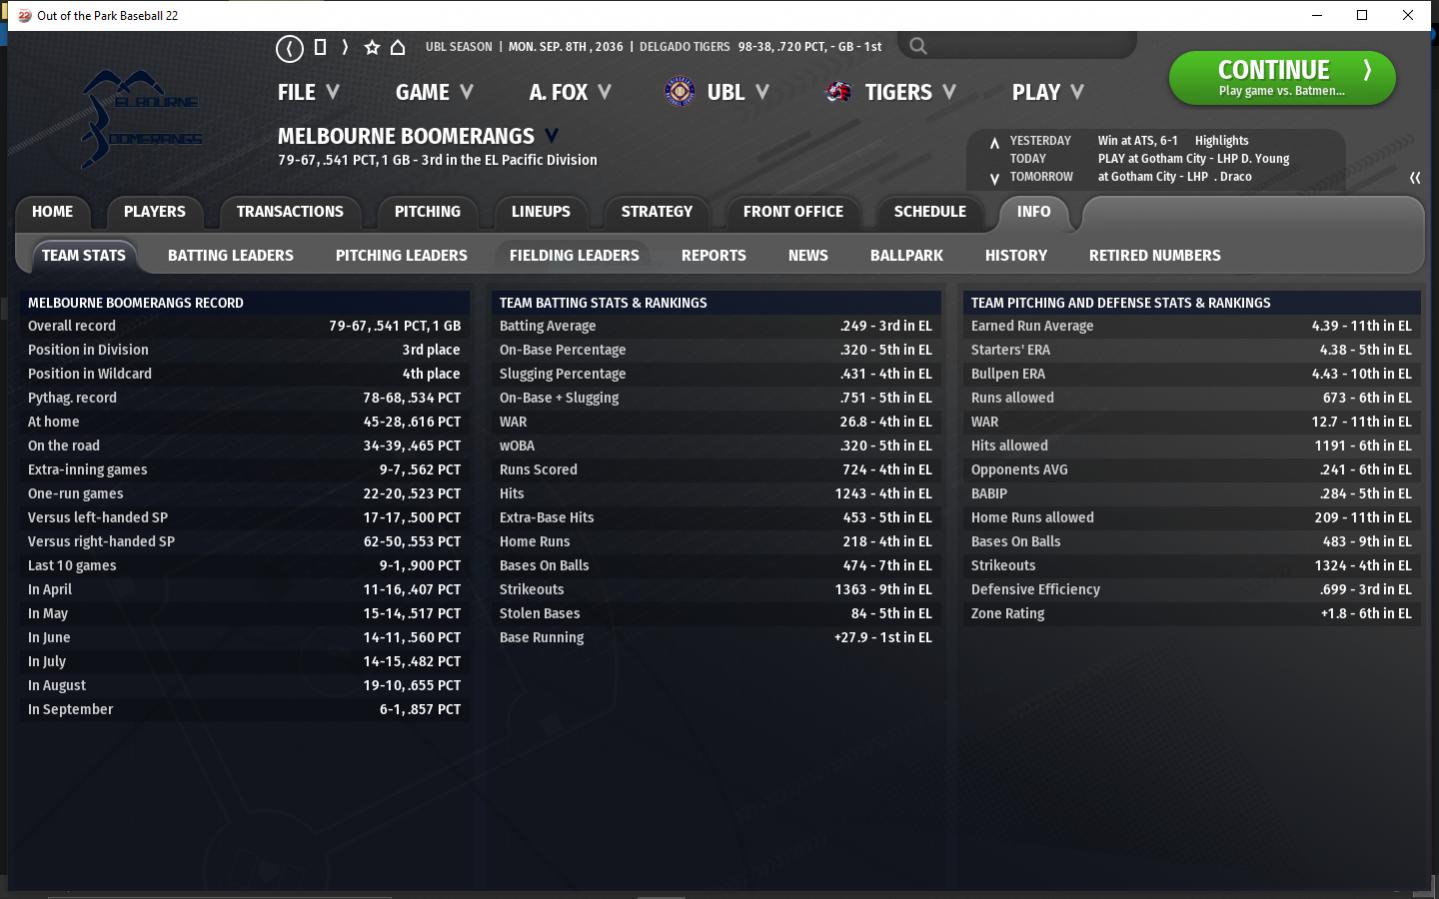Click the 'Batting Average' row label

548,326
